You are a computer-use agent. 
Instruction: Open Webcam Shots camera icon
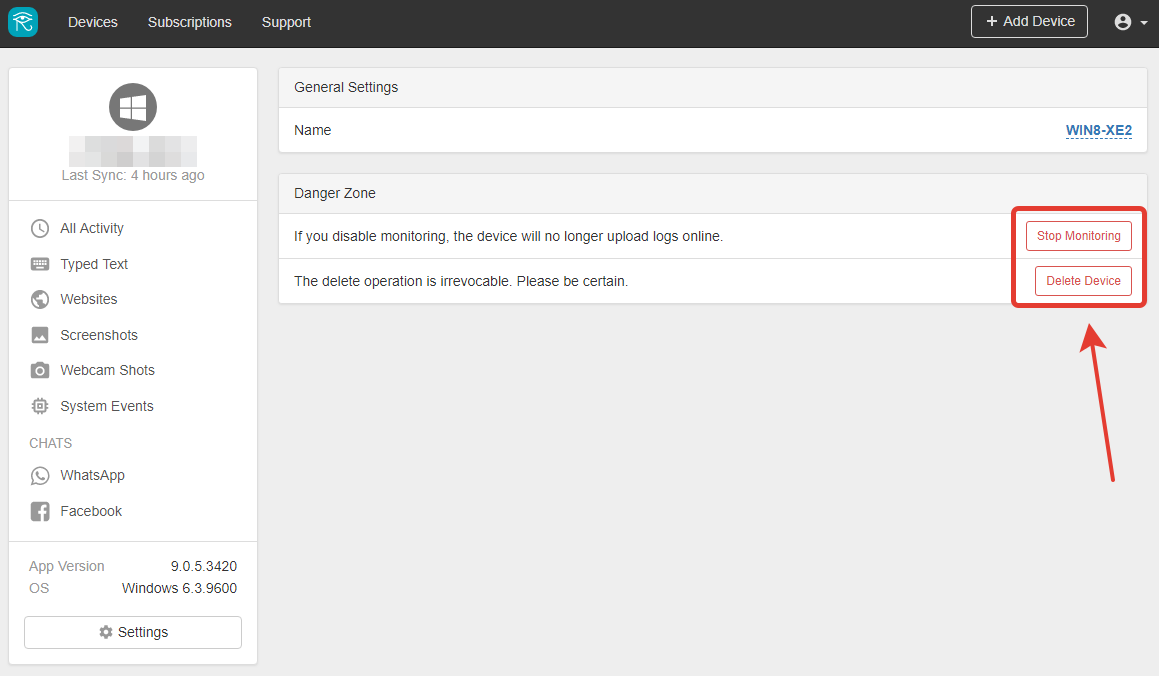pos(40,370)
